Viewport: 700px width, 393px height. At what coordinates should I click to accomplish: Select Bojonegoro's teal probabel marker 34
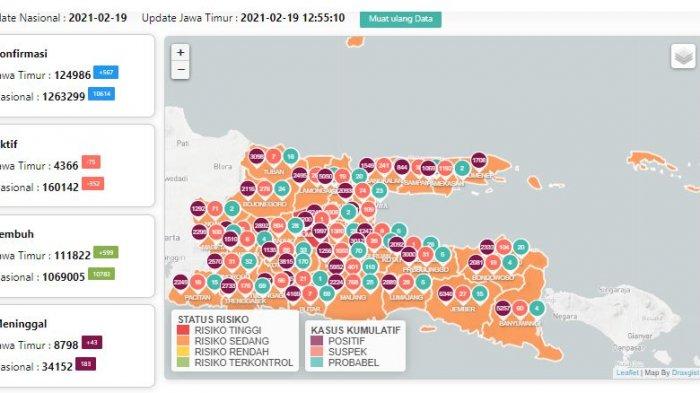pos(282,189)
